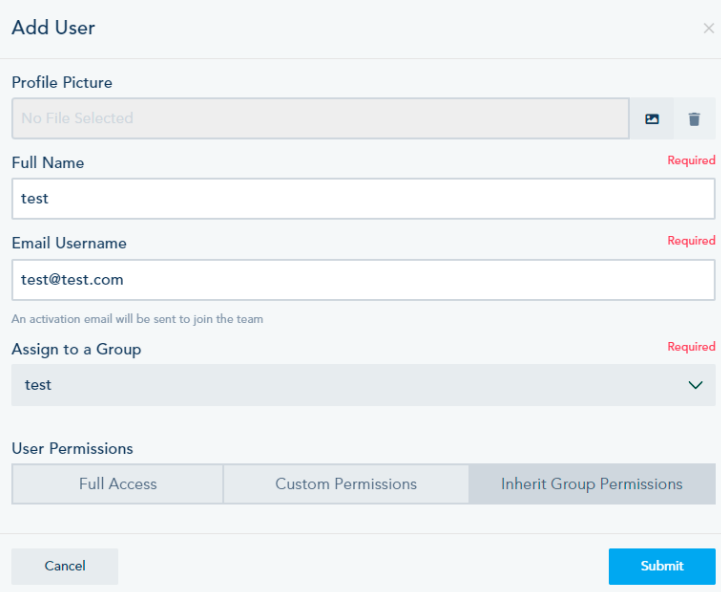Screen dimensions: 721x592
Task: Click the Full Name label
Action: (48, 163)
